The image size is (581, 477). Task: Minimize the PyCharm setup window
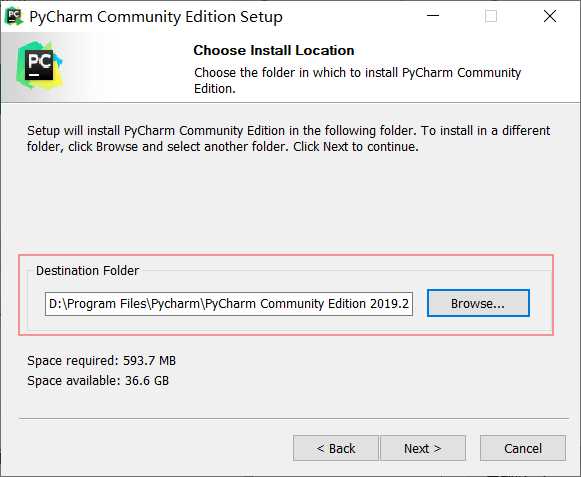(x=433, y=16)
